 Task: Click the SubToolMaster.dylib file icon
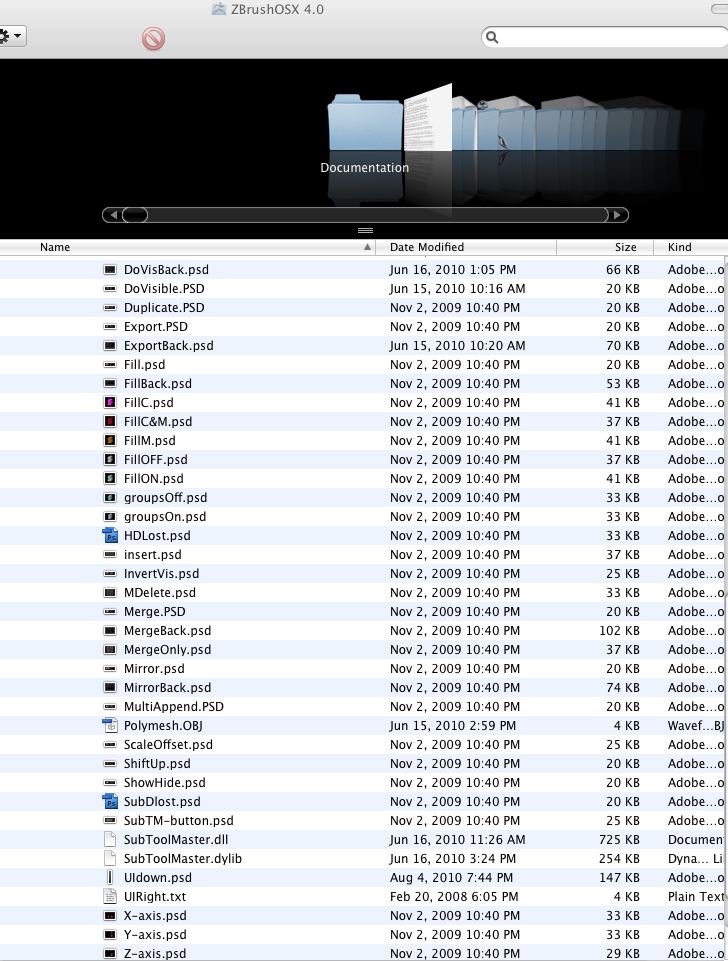click(x=110, y=859)
